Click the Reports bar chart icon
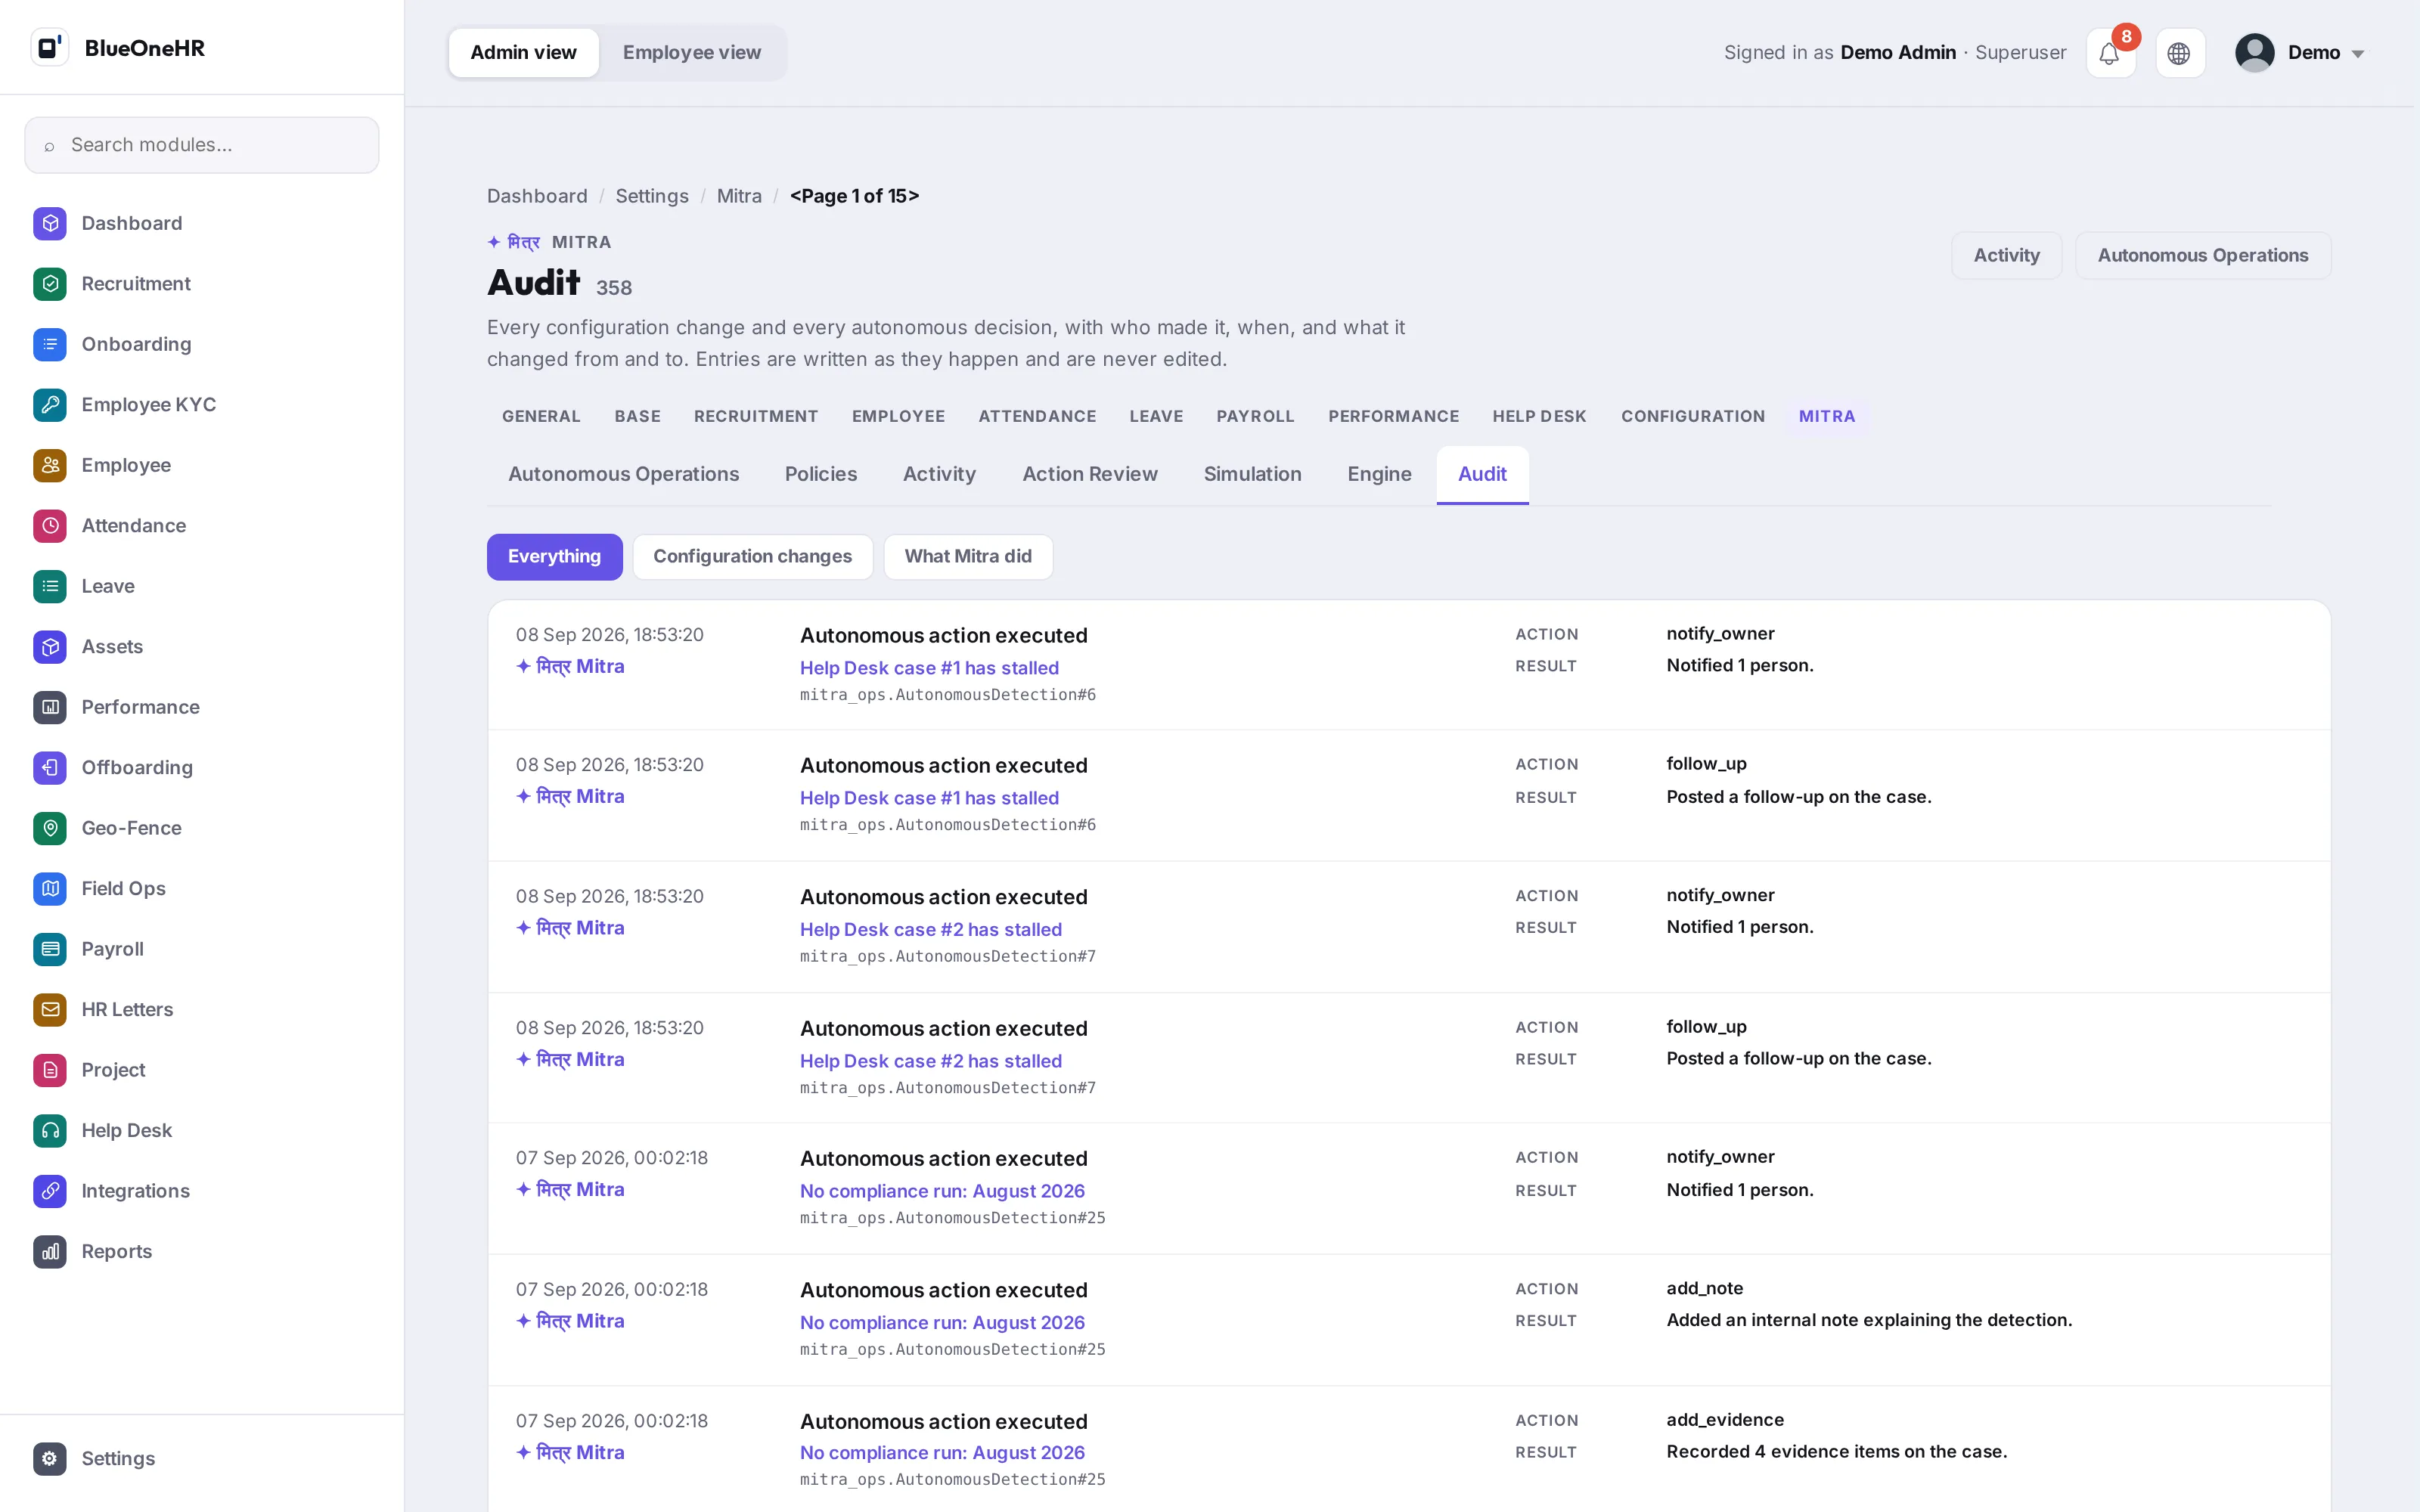This screenshot has height=1512, width=2420. [50, 1252]
